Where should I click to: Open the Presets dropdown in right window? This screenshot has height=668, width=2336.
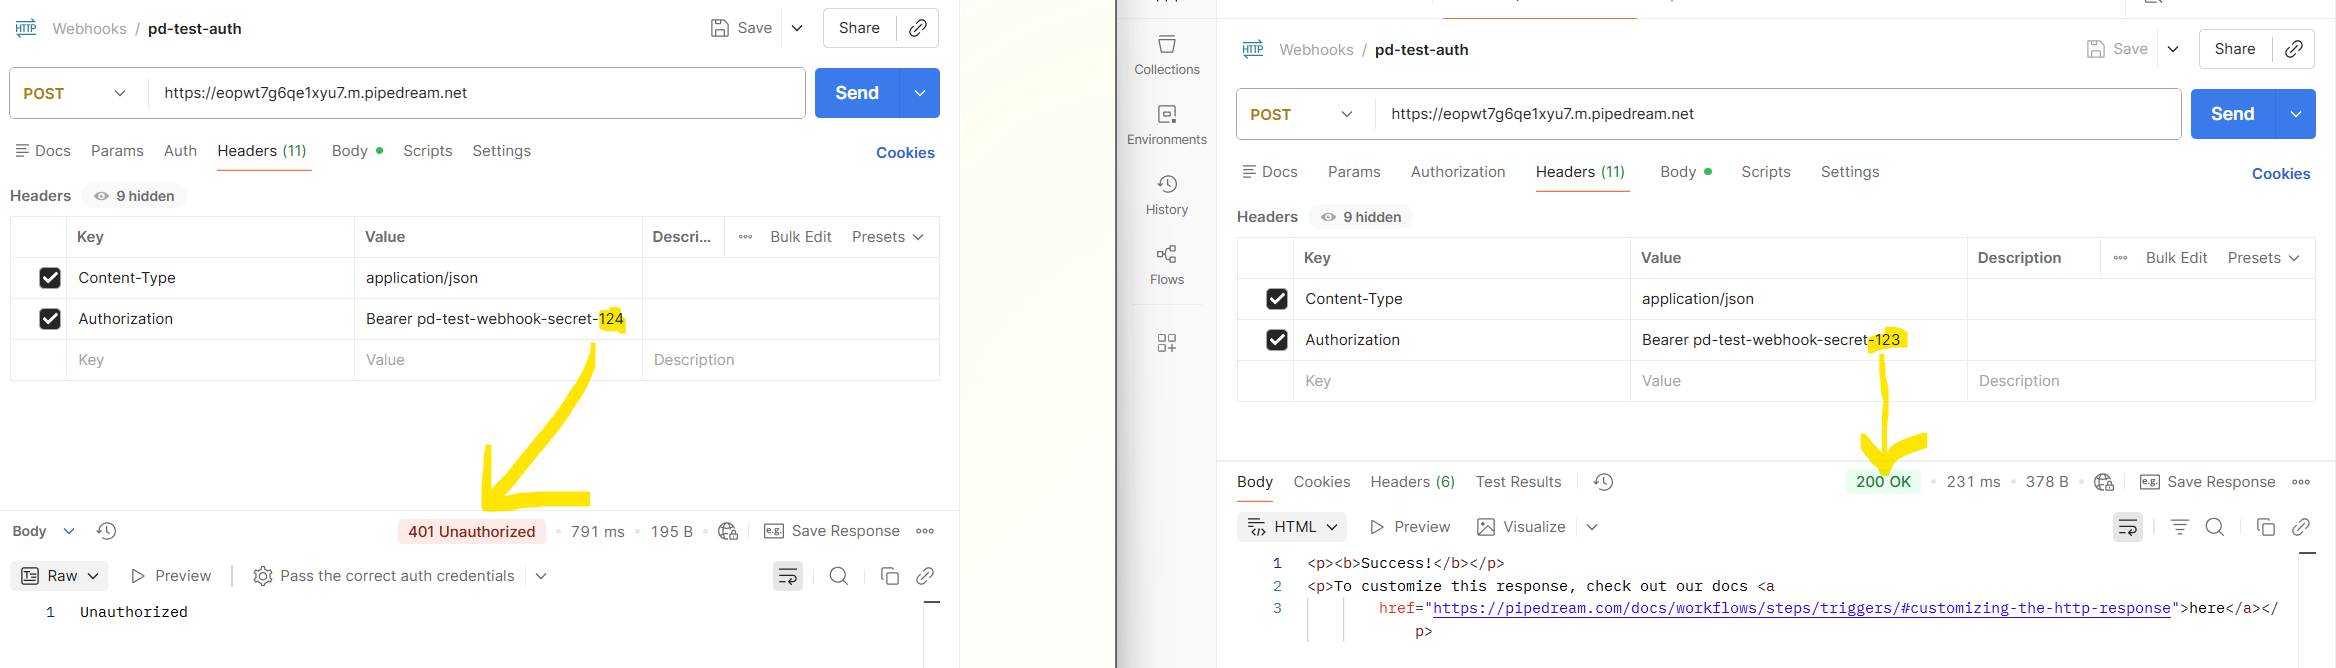tap(2263, 258)
